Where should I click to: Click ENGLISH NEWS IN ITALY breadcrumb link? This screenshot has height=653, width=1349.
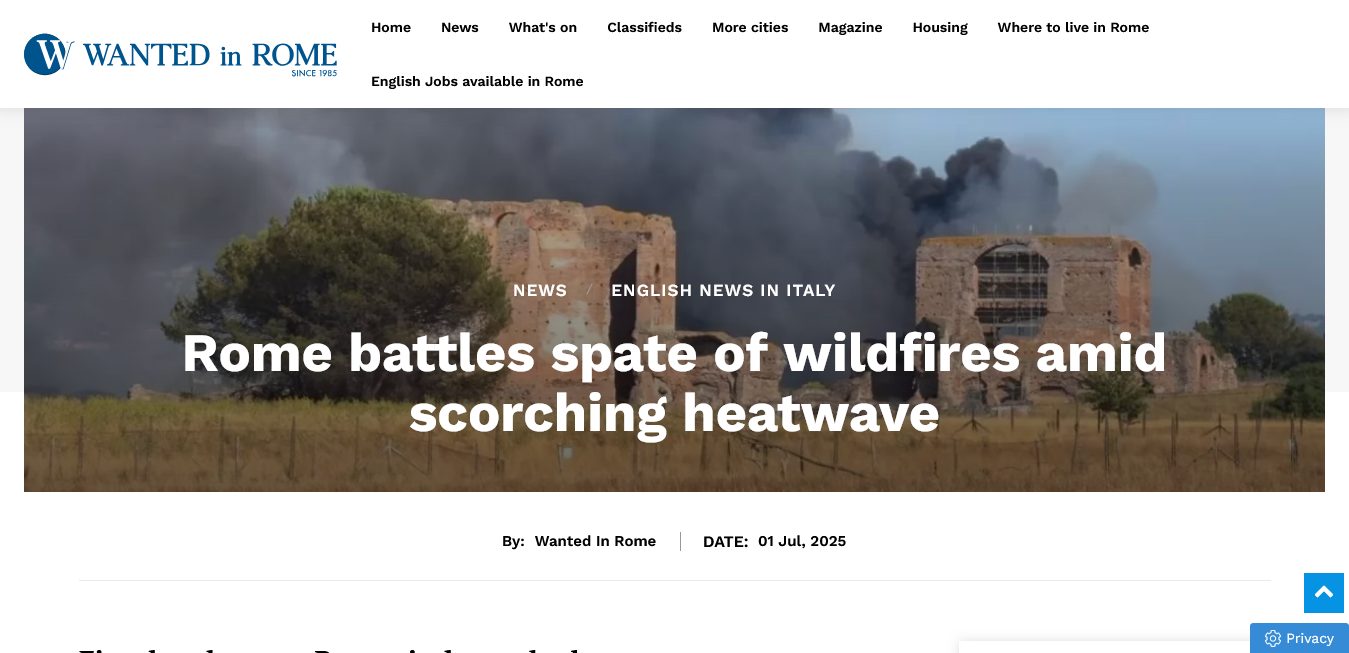(723, 290)
